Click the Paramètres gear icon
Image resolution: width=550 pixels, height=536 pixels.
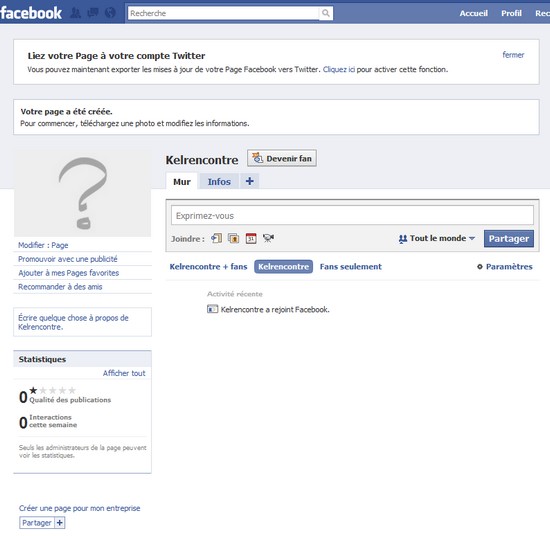(x=479, y=267)
